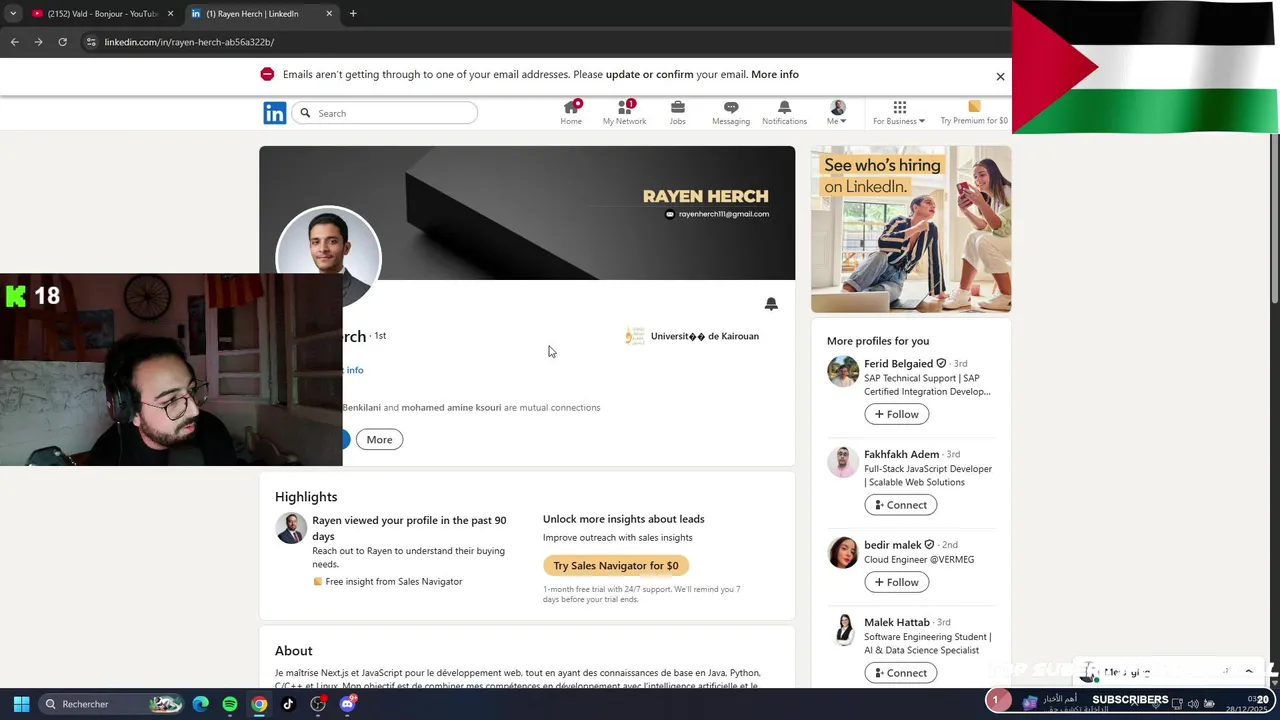Expand the Me profile menu
Image resolution: width=1280 pixels, height=720 pixels.
click(x=837, y=113)
